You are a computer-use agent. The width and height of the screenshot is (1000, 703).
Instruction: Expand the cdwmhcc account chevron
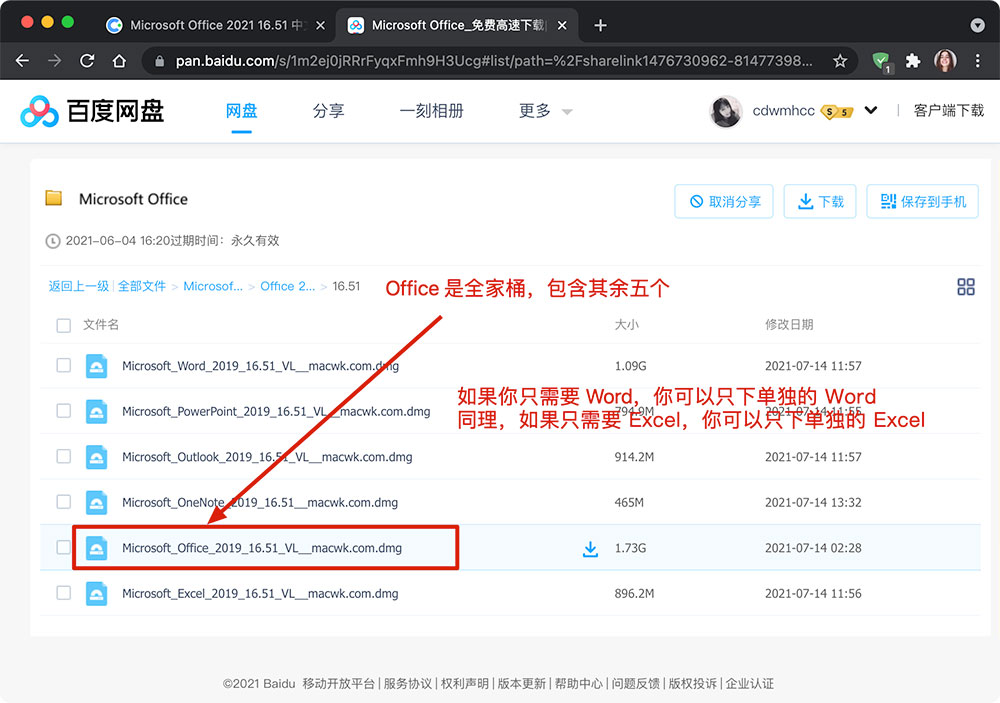tap(871, 110)
